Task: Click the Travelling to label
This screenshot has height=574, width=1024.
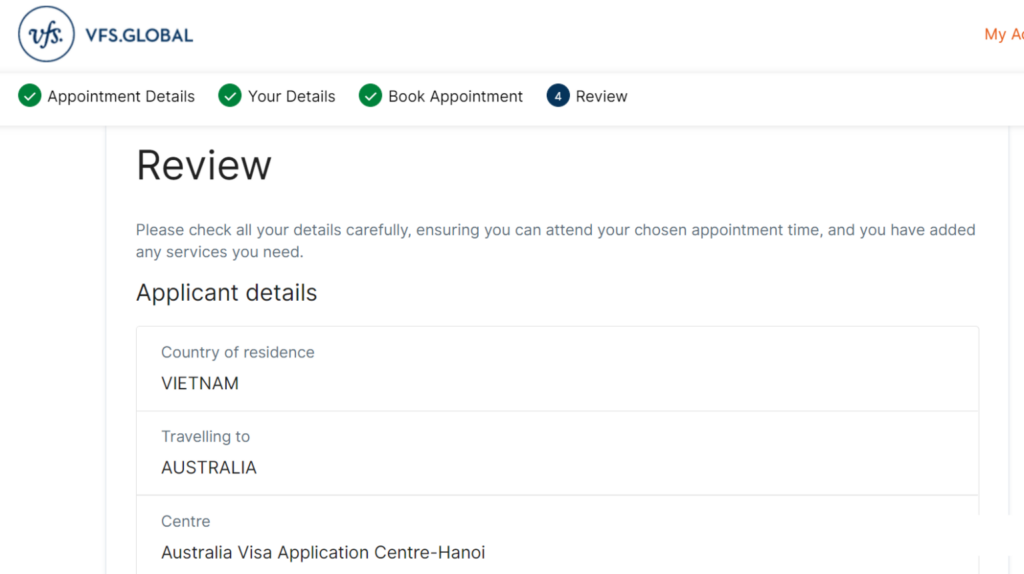Action: [206, 436]
